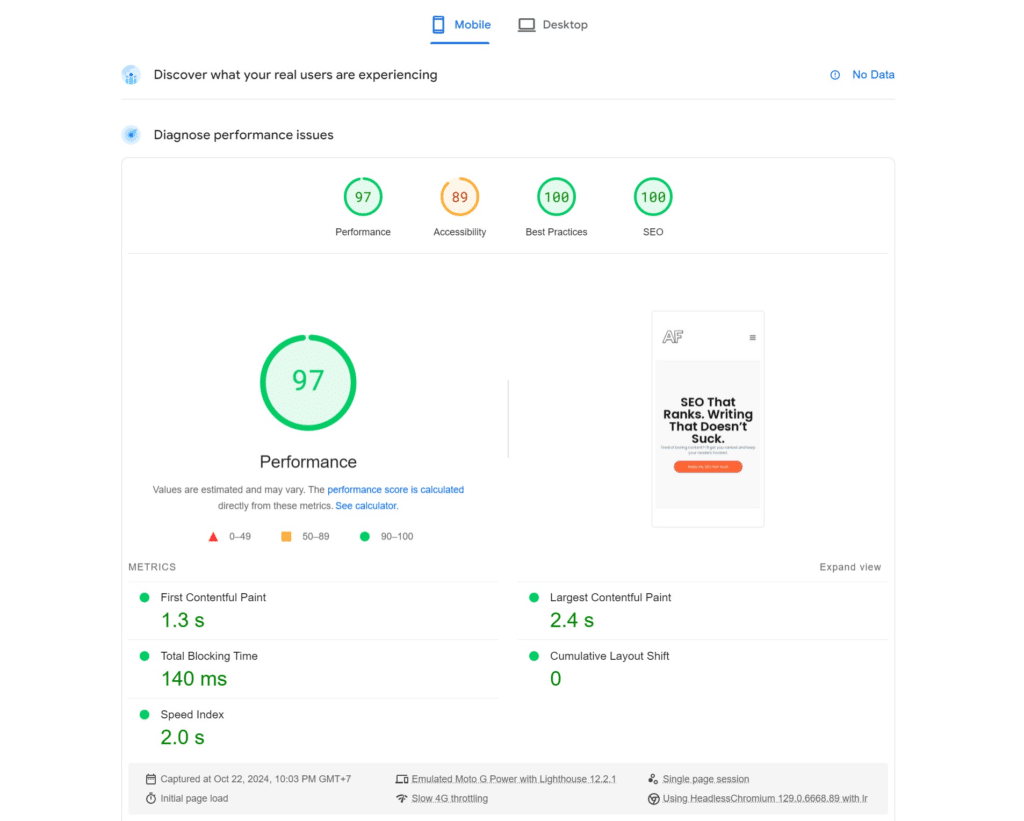Click the orange square 50–89 legend icon
Image resolution: width=1024 pixels, height=821 pixels.
(x=286, y=537)
